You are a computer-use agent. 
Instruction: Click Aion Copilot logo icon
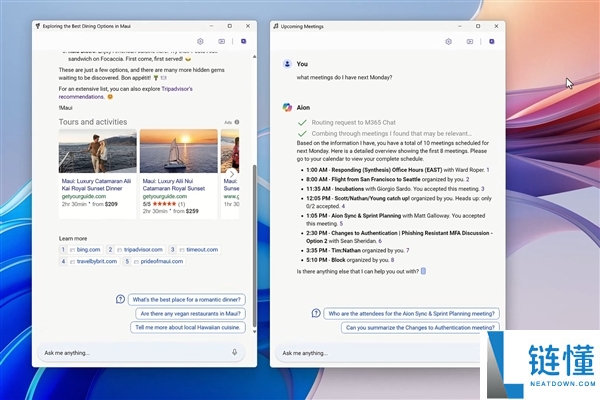point(287,108)
